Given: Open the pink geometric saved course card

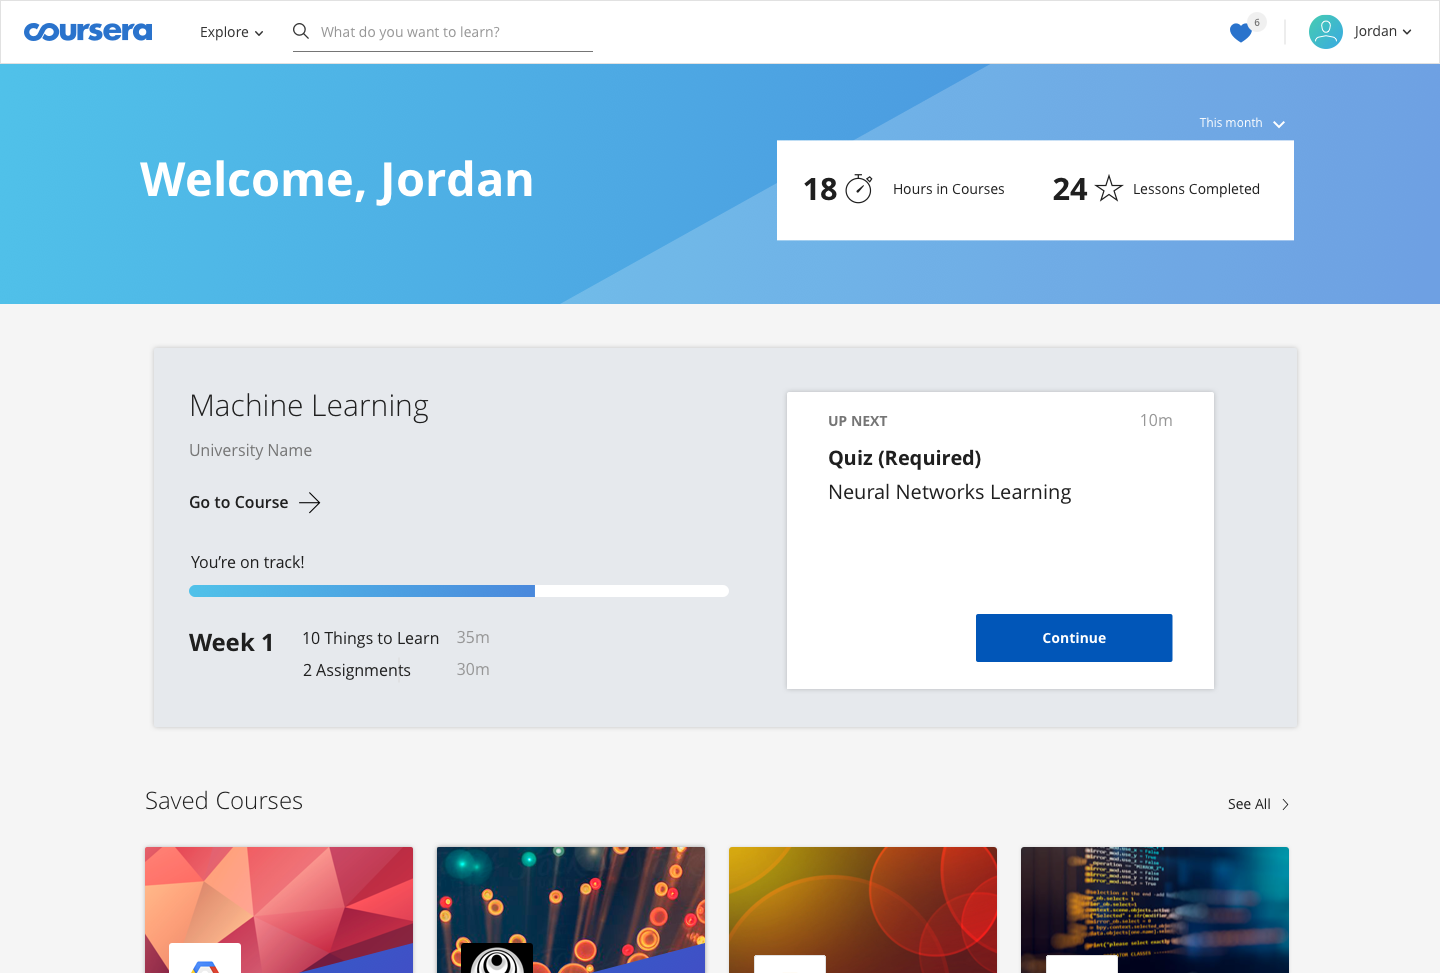Looking at the screenshot, I should [279, 910].
